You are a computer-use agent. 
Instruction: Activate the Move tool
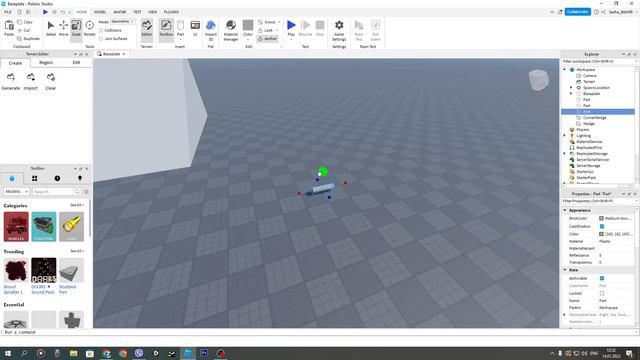63,29
